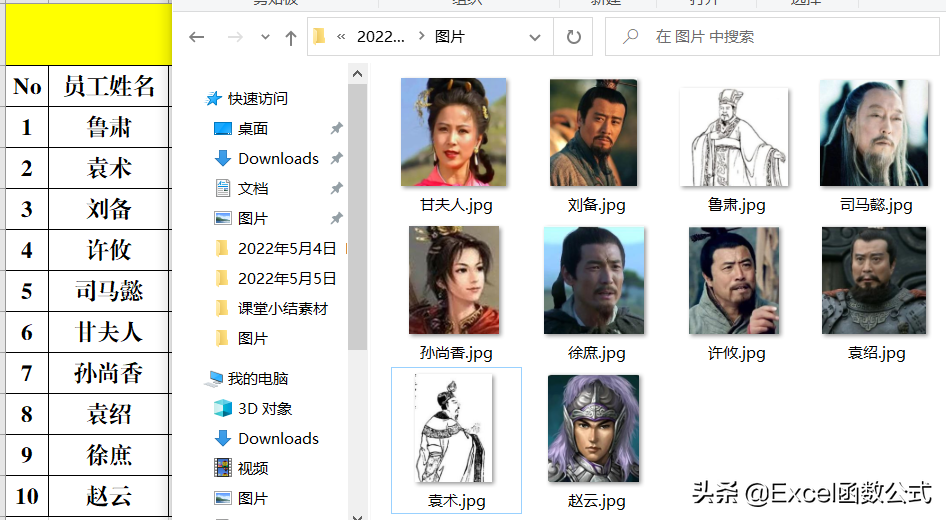This screenshot has width=946, height=520.
Task: Open 3D 对象 under 我的电脑
Action: [265, 409]
